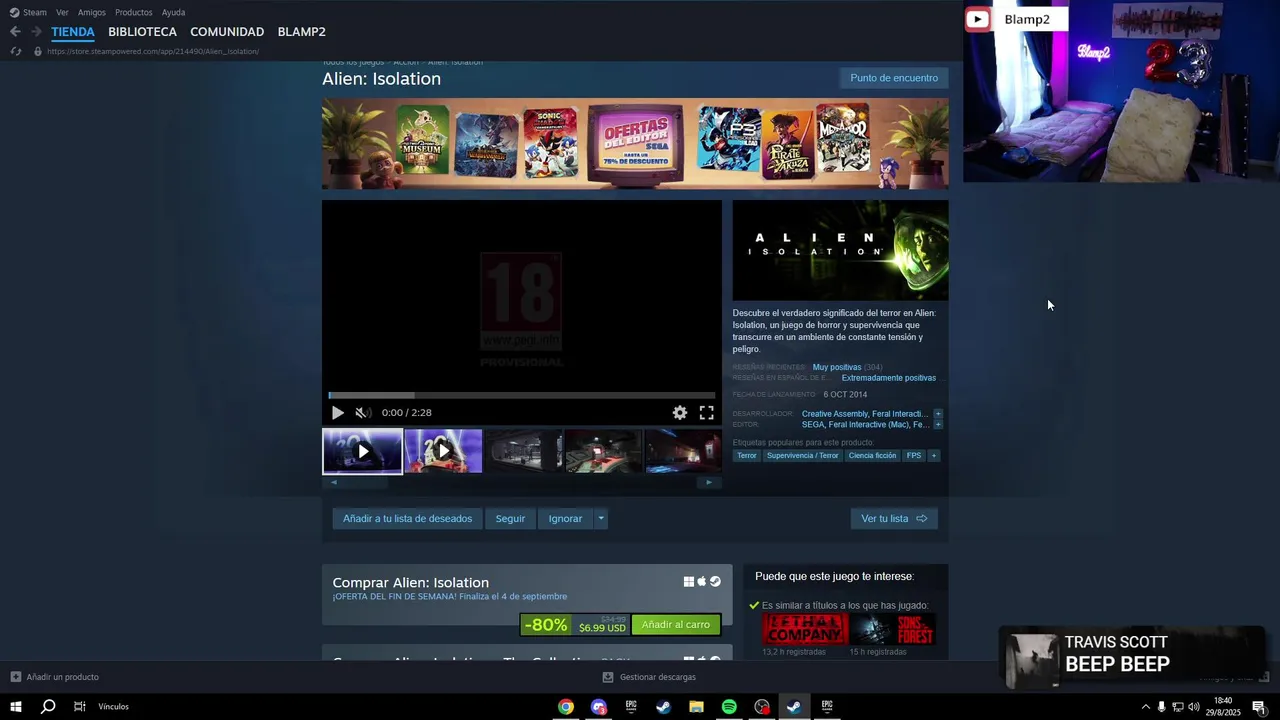Open the BLAMP2 profile tab
1280x720 pixels.
301,32
